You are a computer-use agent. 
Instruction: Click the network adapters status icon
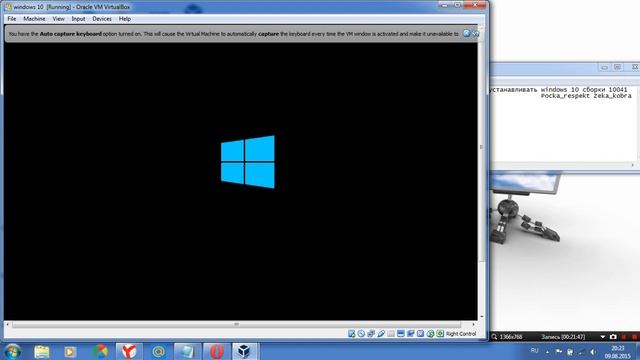tap(371, 333)
